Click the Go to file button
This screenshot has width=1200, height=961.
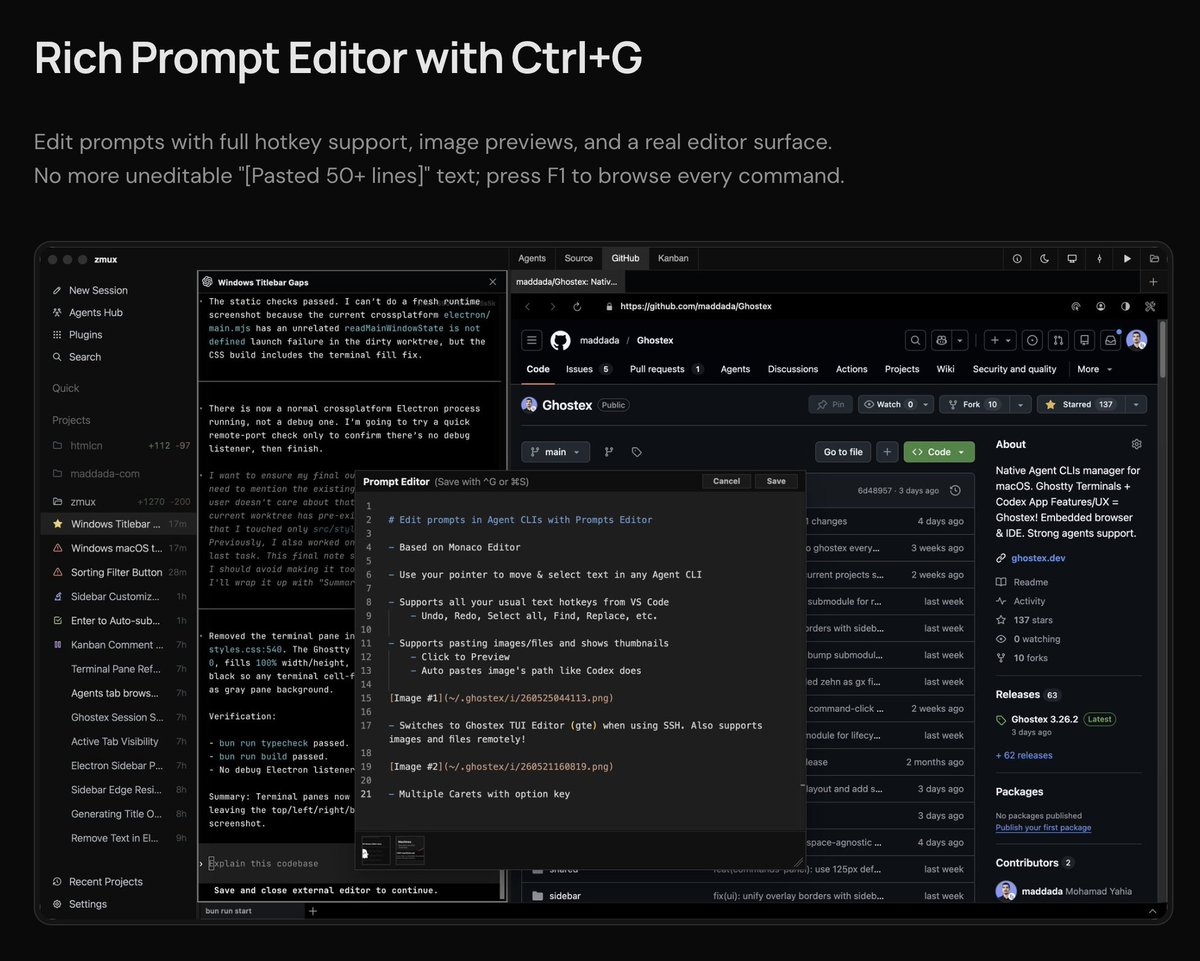[843, 452]
